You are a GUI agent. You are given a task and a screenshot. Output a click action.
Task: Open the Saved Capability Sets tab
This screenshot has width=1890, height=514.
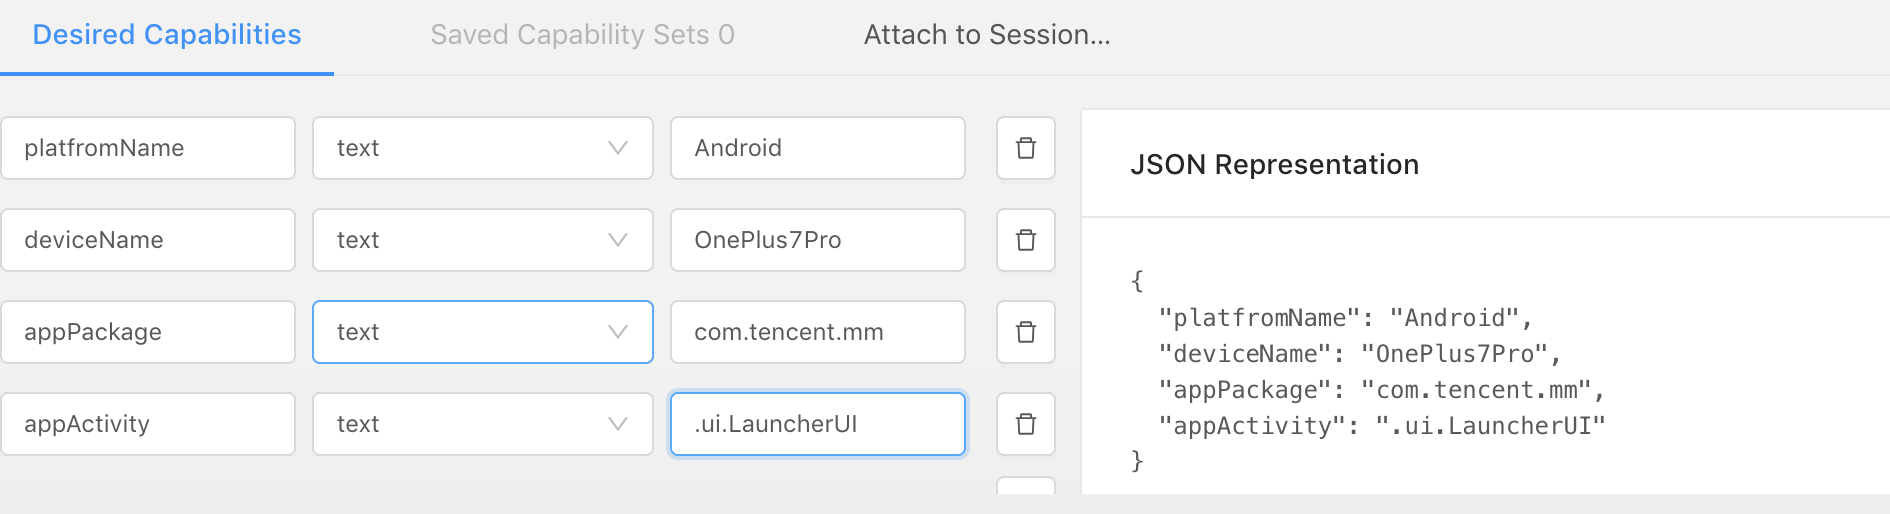pyautogui.click(x=582, y=35)
